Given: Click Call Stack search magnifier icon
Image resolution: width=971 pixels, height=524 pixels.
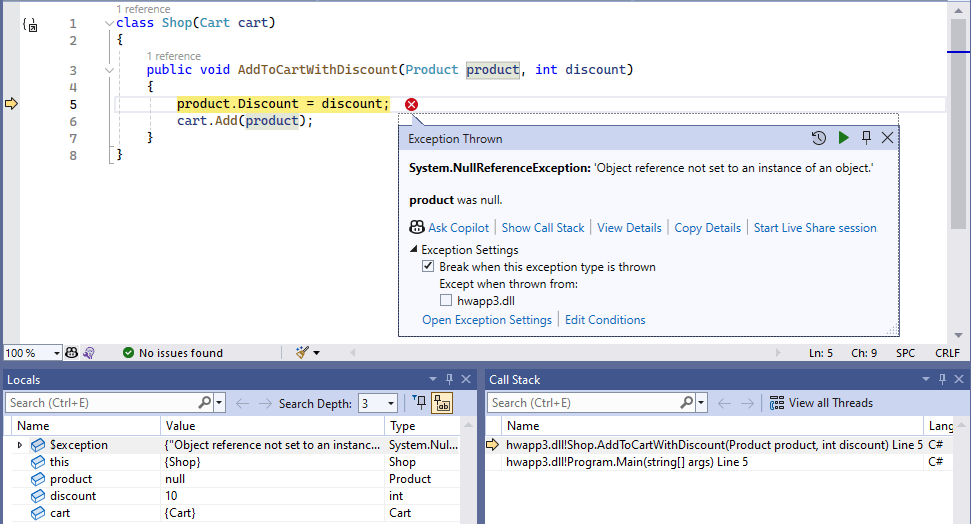Looking at the screenshot, I should coord(687,403).
